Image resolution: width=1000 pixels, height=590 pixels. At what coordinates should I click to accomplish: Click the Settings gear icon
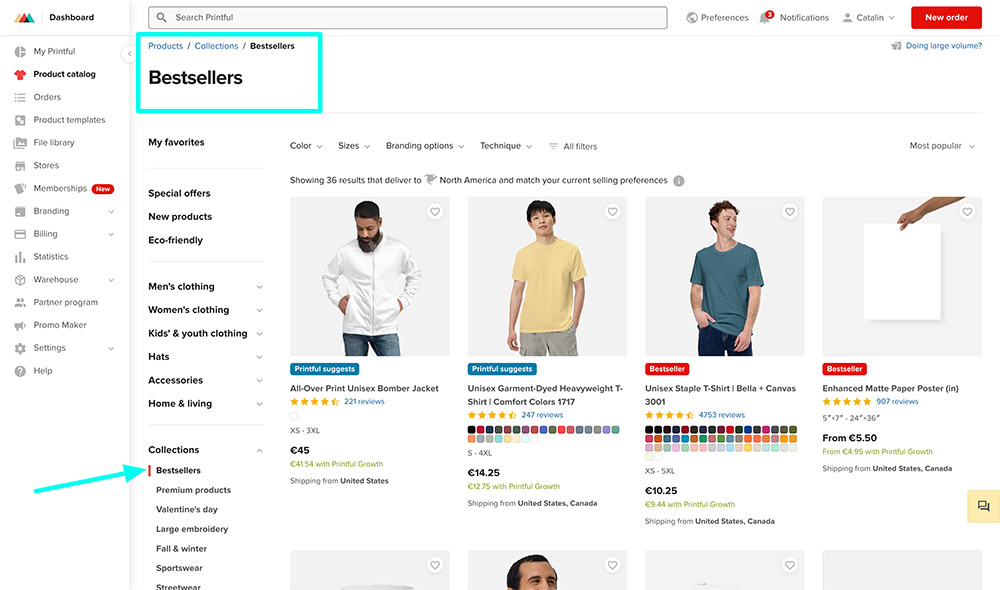pyautogui.click(x=20, y=348)
